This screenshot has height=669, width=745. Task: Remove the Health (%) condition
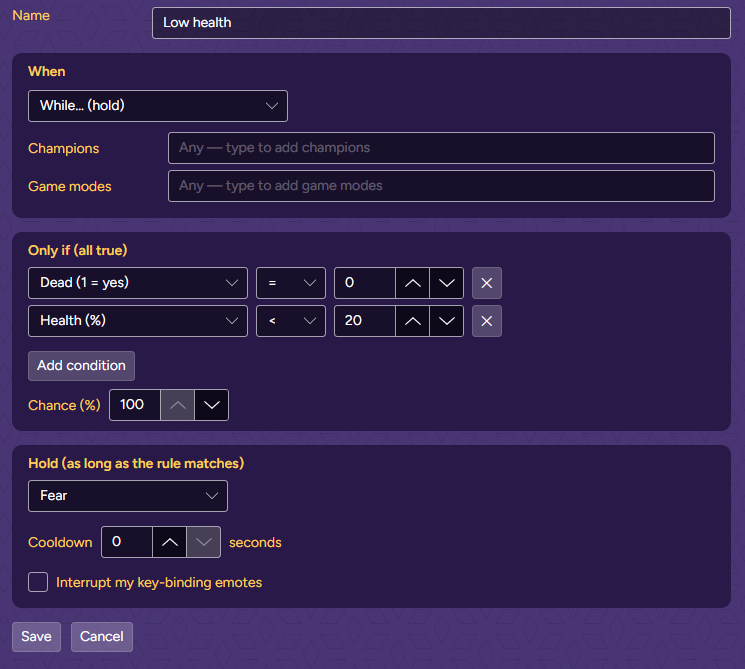click(x=487, y=321)
